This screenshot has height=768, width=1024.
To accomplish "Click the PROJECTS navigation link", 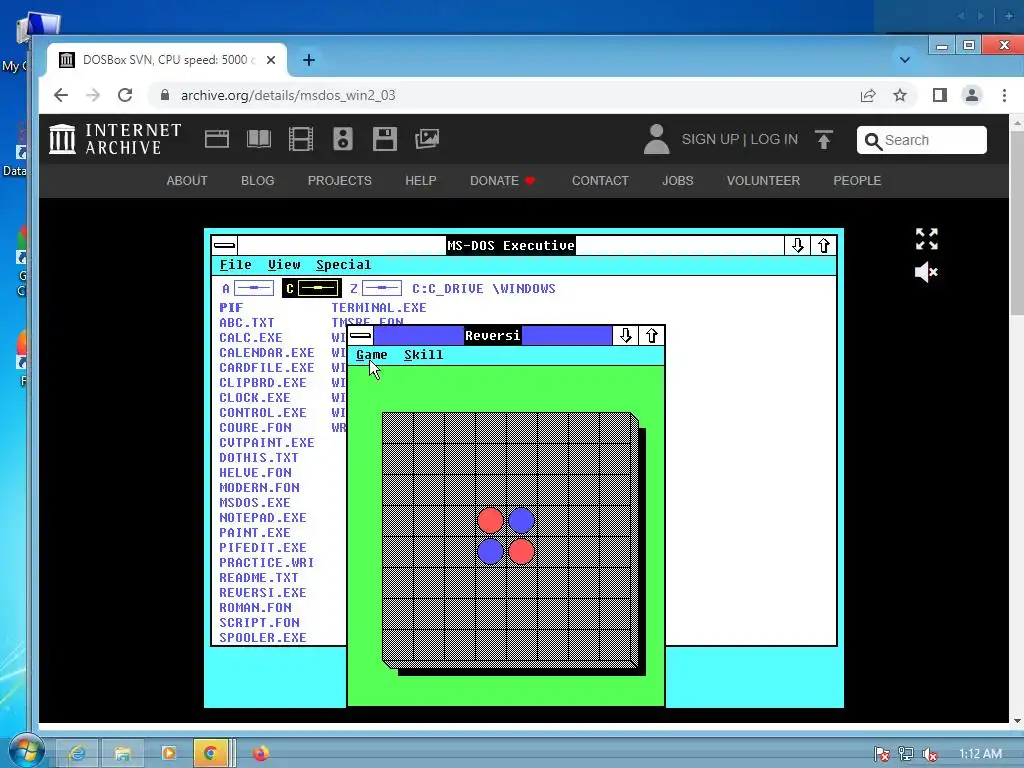I will pyautogui.click(x=340, y=181).
